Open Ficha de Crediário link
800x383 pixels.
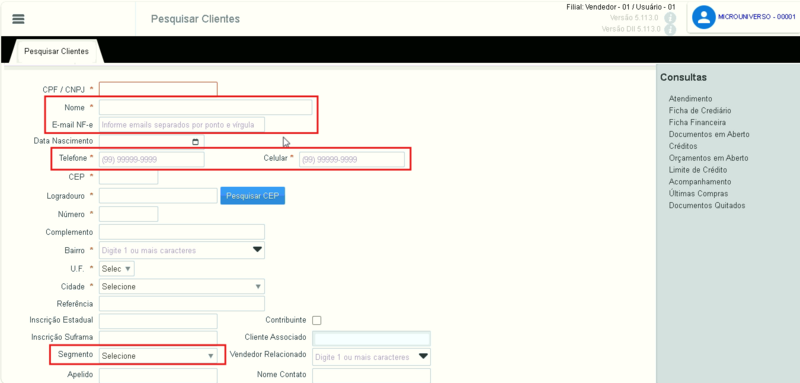coord(700,111)
